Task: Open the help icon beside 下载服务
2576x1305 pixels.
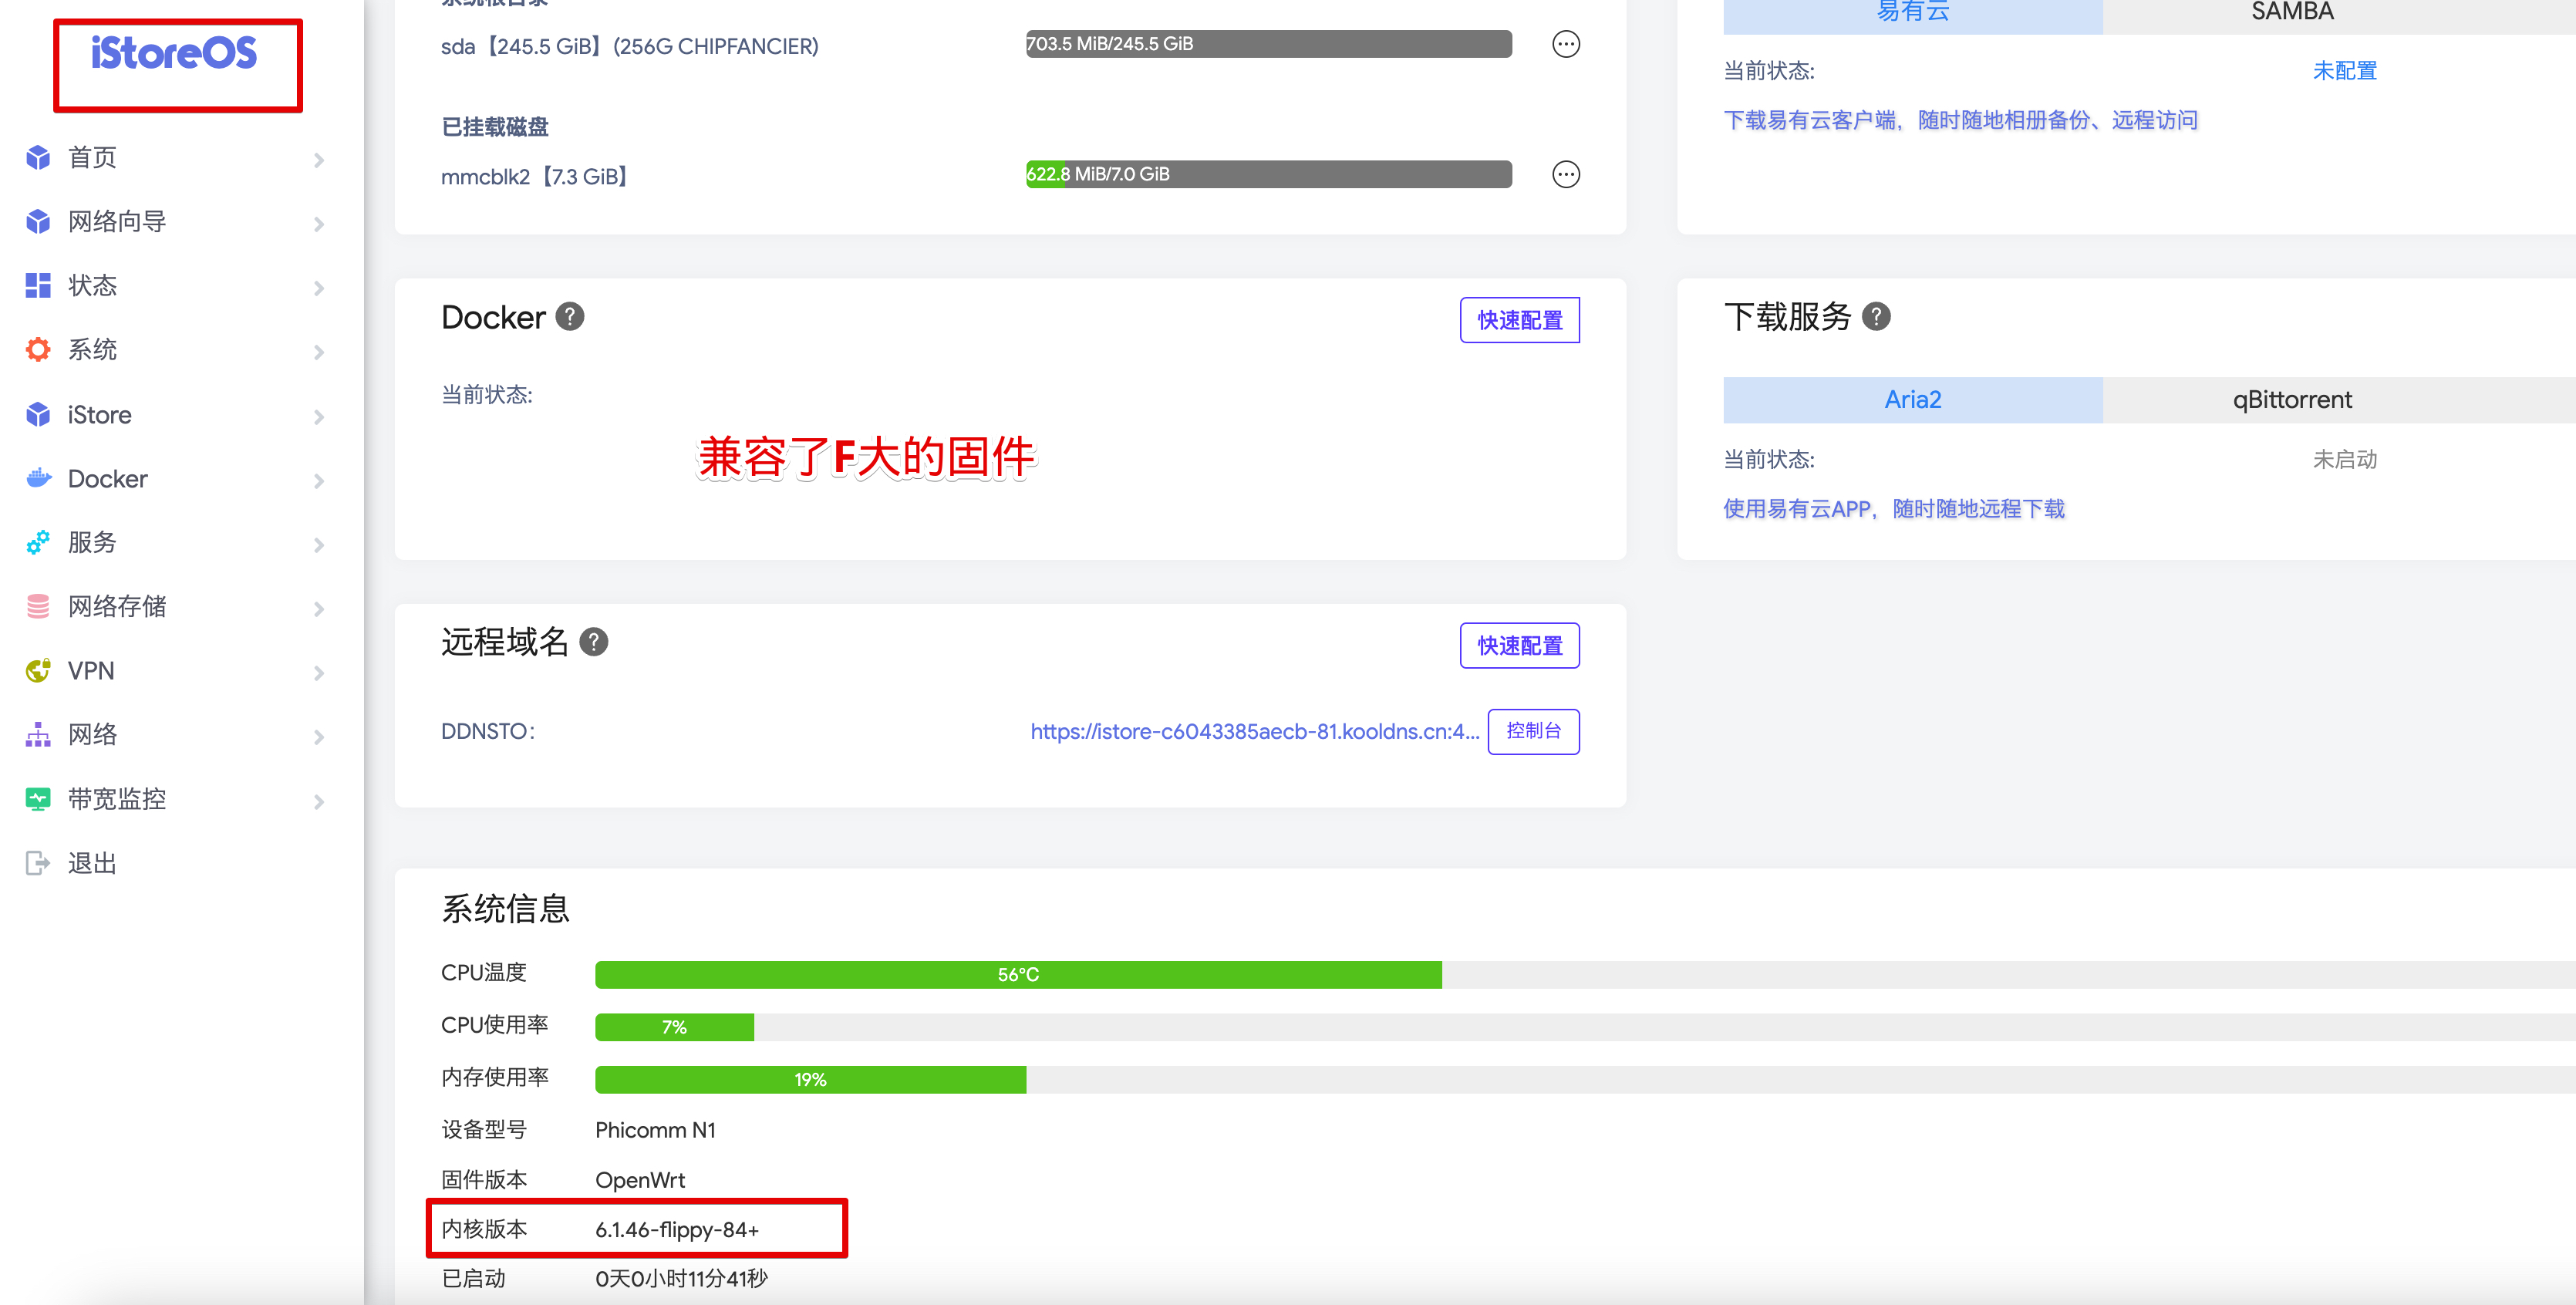Action: [1877, 316]
